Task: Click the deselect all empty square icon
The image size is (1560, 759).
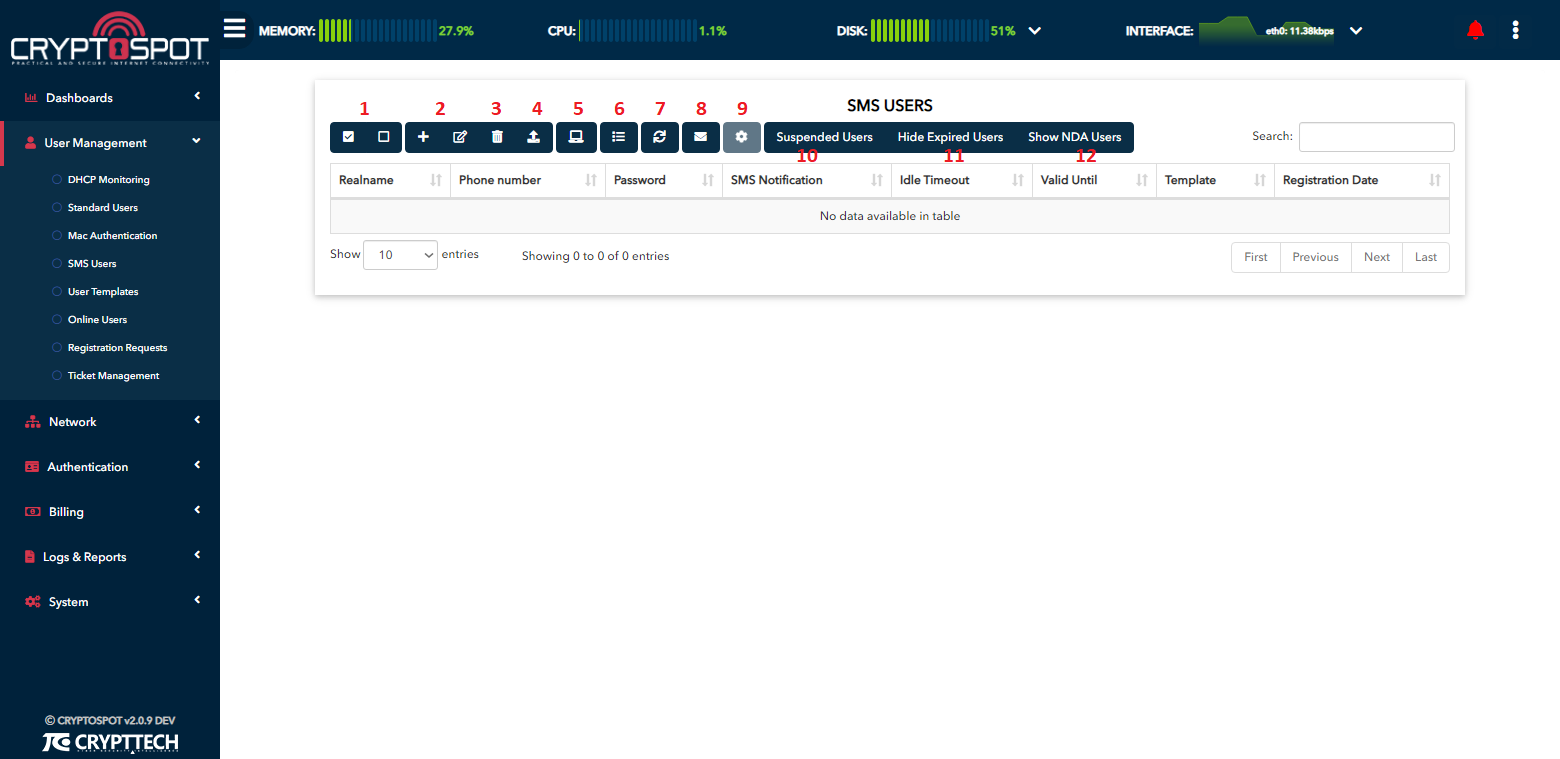Action: (x=383, y=137)
